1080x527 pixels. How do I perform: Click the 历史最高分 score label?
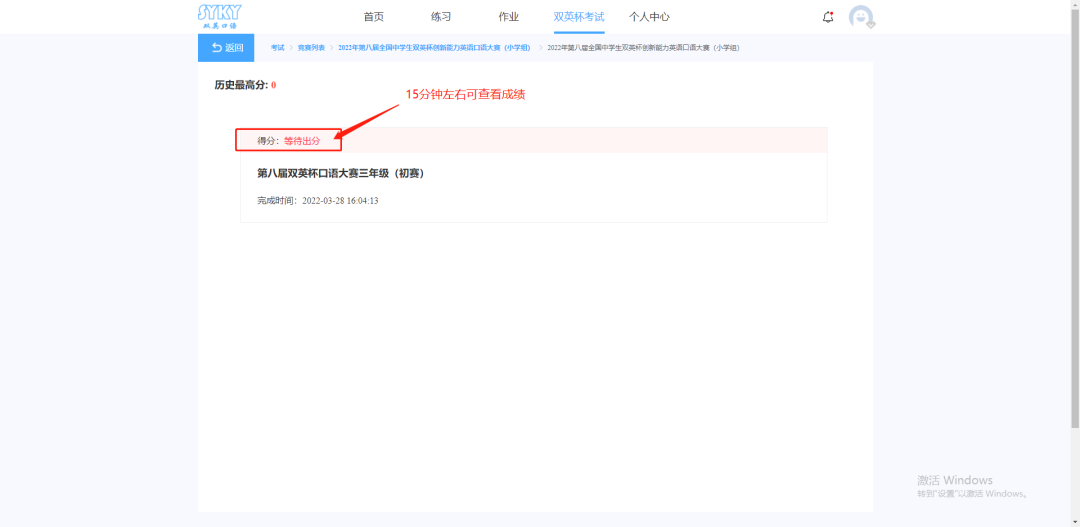(245, 85)
